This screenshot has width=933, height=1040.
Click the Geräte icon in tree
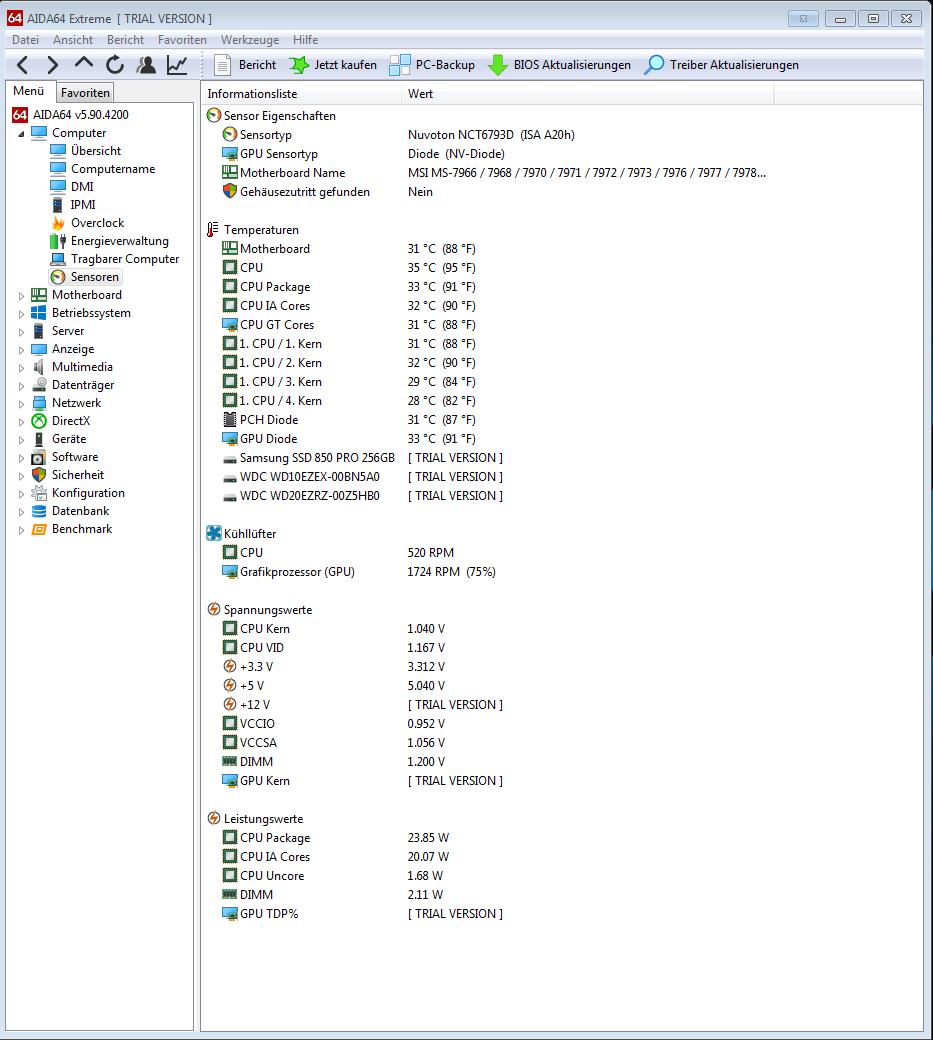39,438
